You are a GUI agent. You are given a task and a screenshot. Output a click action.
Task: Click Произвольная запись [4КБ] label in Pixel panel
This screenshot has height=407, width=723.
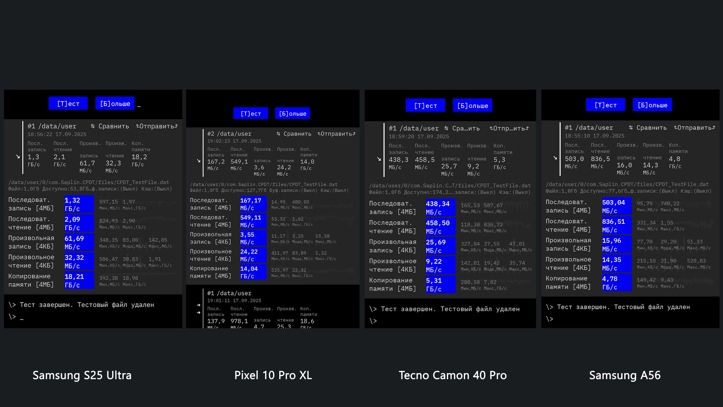[210, 238]
